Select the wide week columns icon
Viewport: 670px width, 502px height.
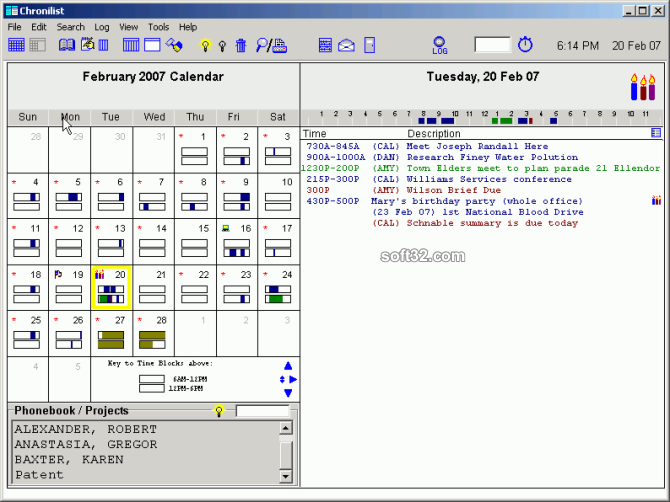tap(131, 45)
